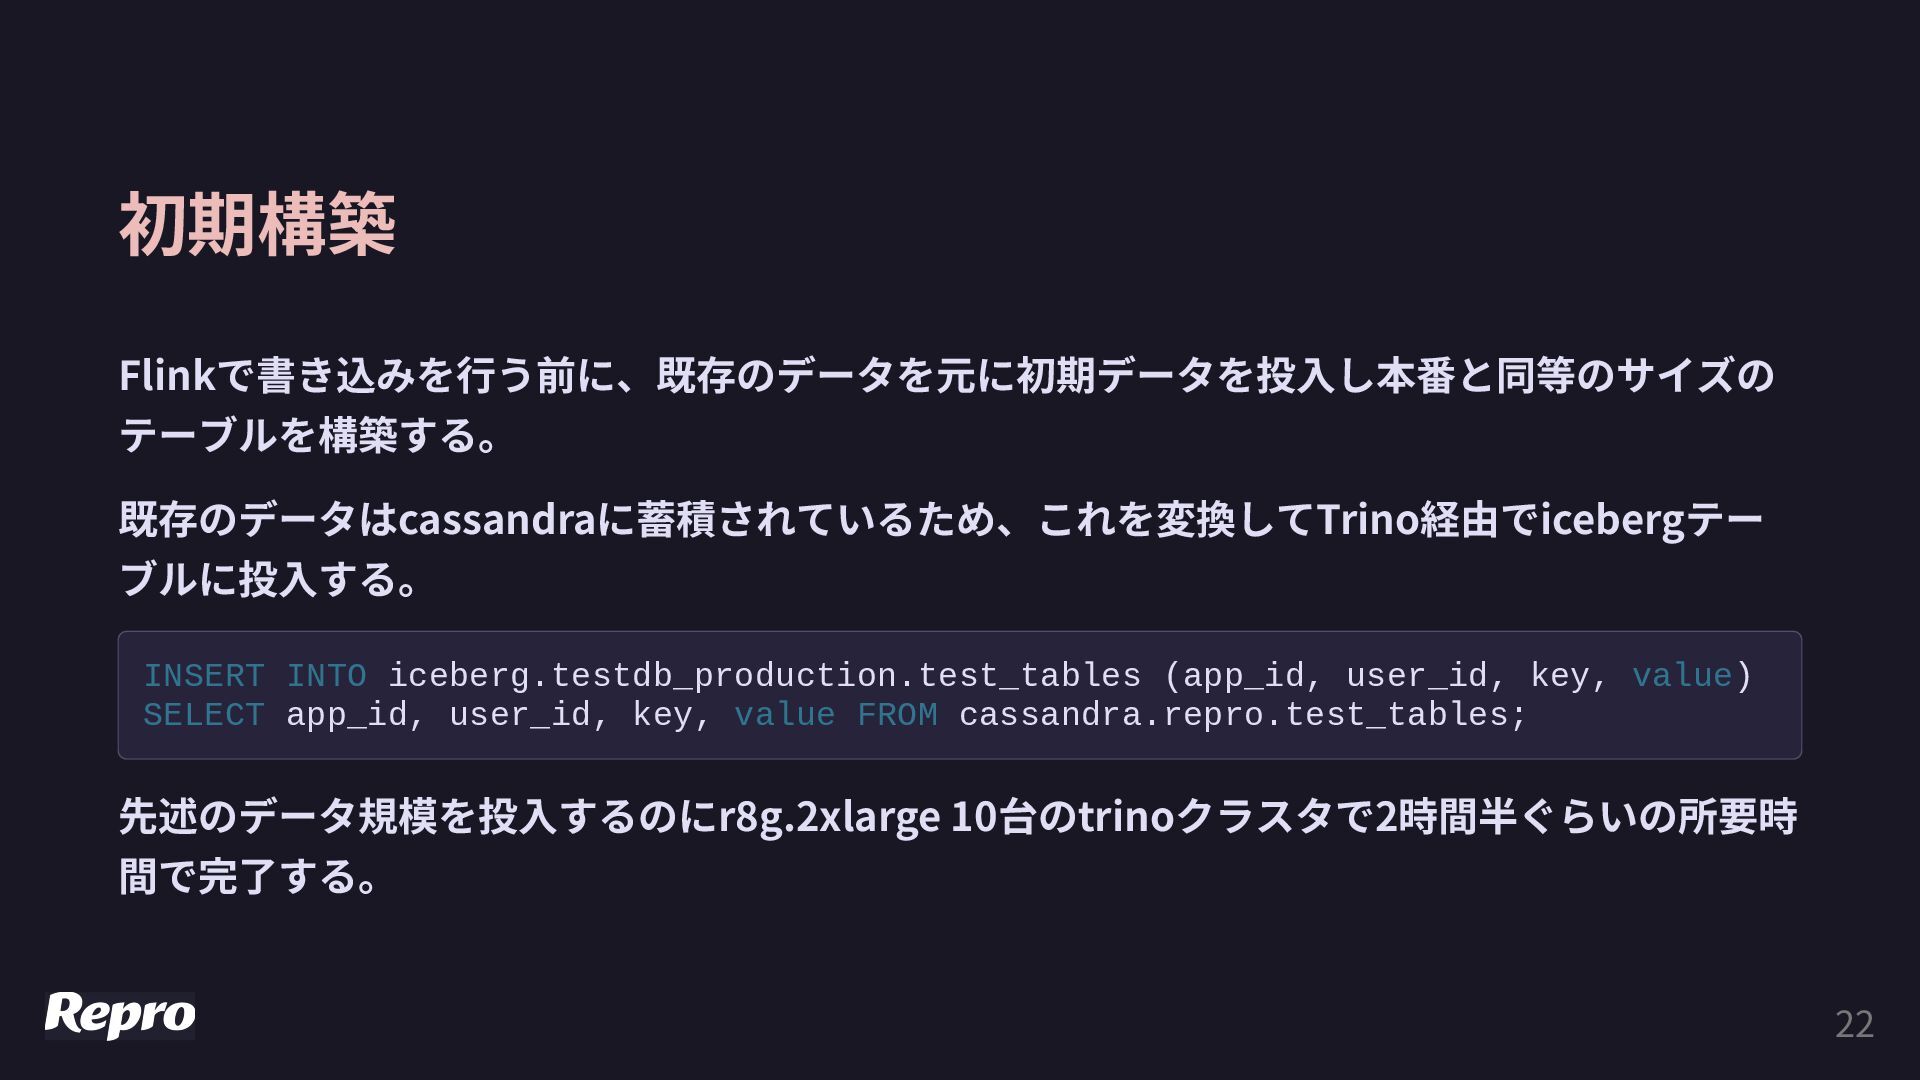
Task: Click the text r8g.2xlarge in the last paragraph
Action: 830,817
